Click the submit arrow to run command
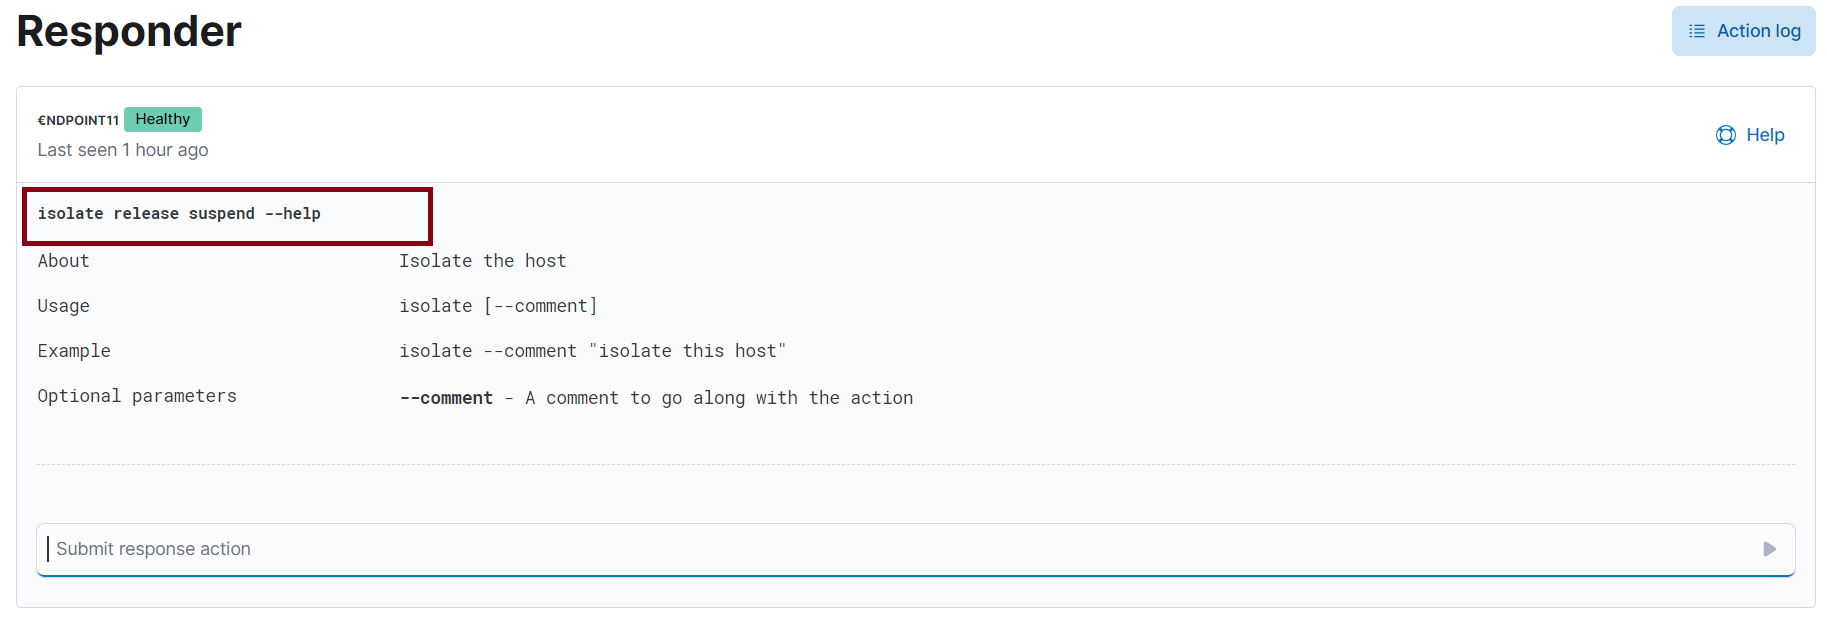This screenshot has width=1827, height=618. [1770, 549]
